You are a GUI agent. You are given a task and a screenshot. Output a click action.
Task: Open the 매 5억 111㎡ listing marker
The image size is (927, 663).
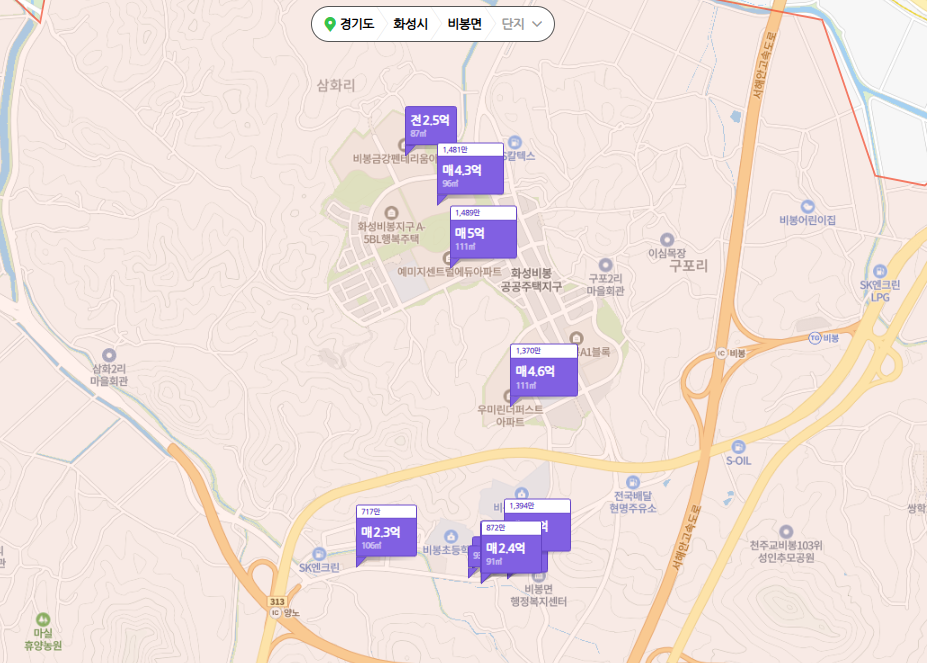483,232
